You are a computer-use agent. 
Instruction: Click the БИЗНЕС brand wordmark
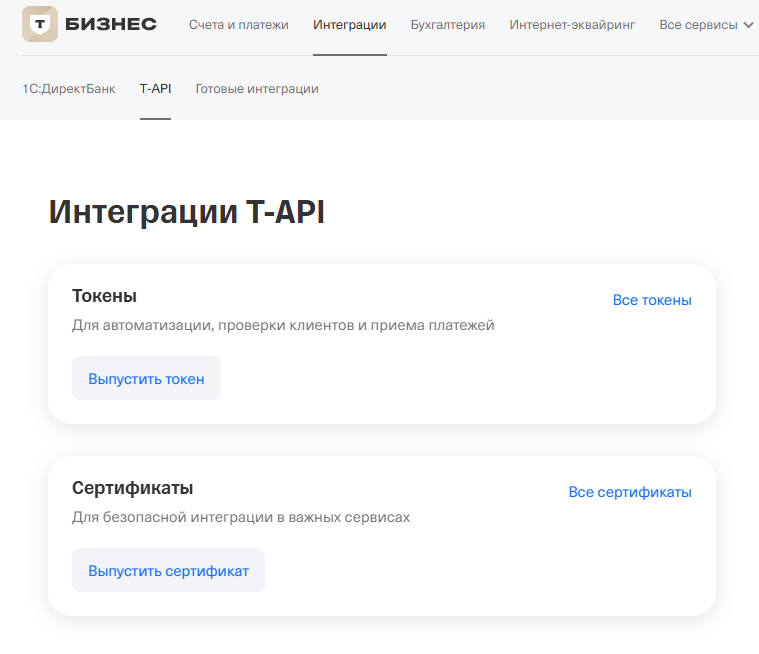pyautogui.click(x=111, y=24)
